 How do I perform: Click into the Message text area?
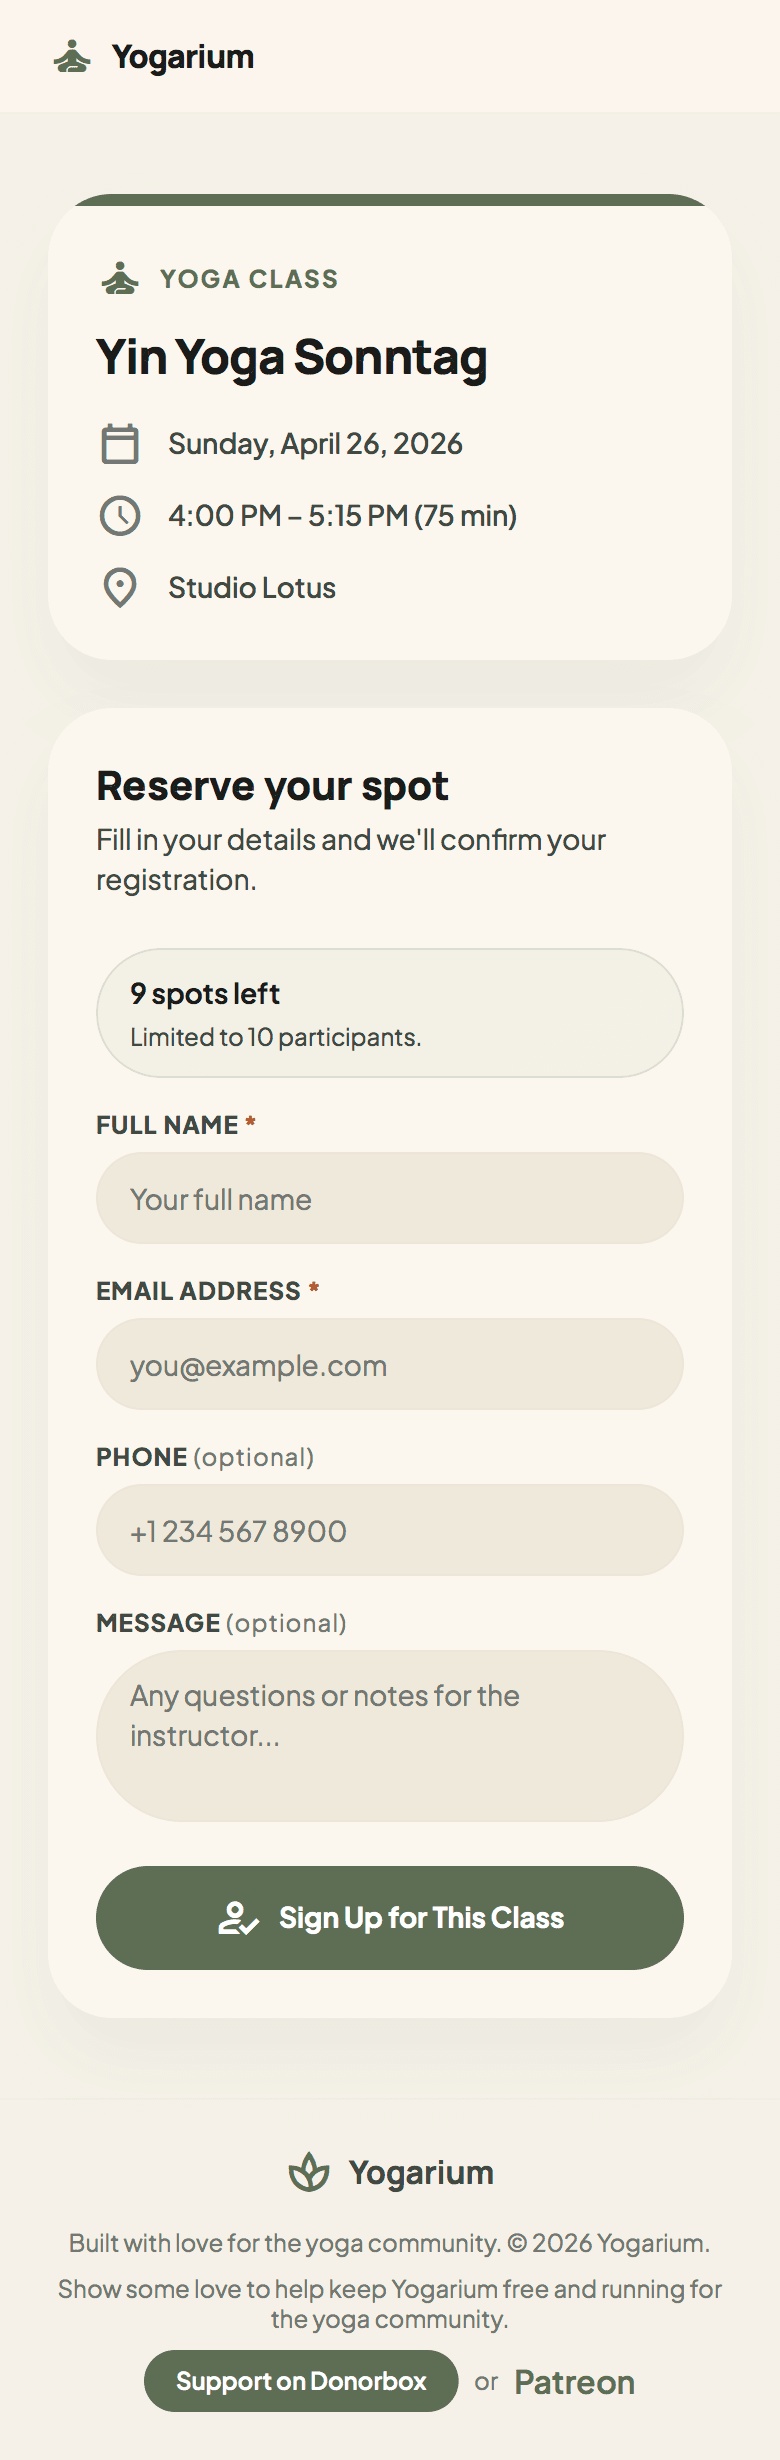[390, 1736]
